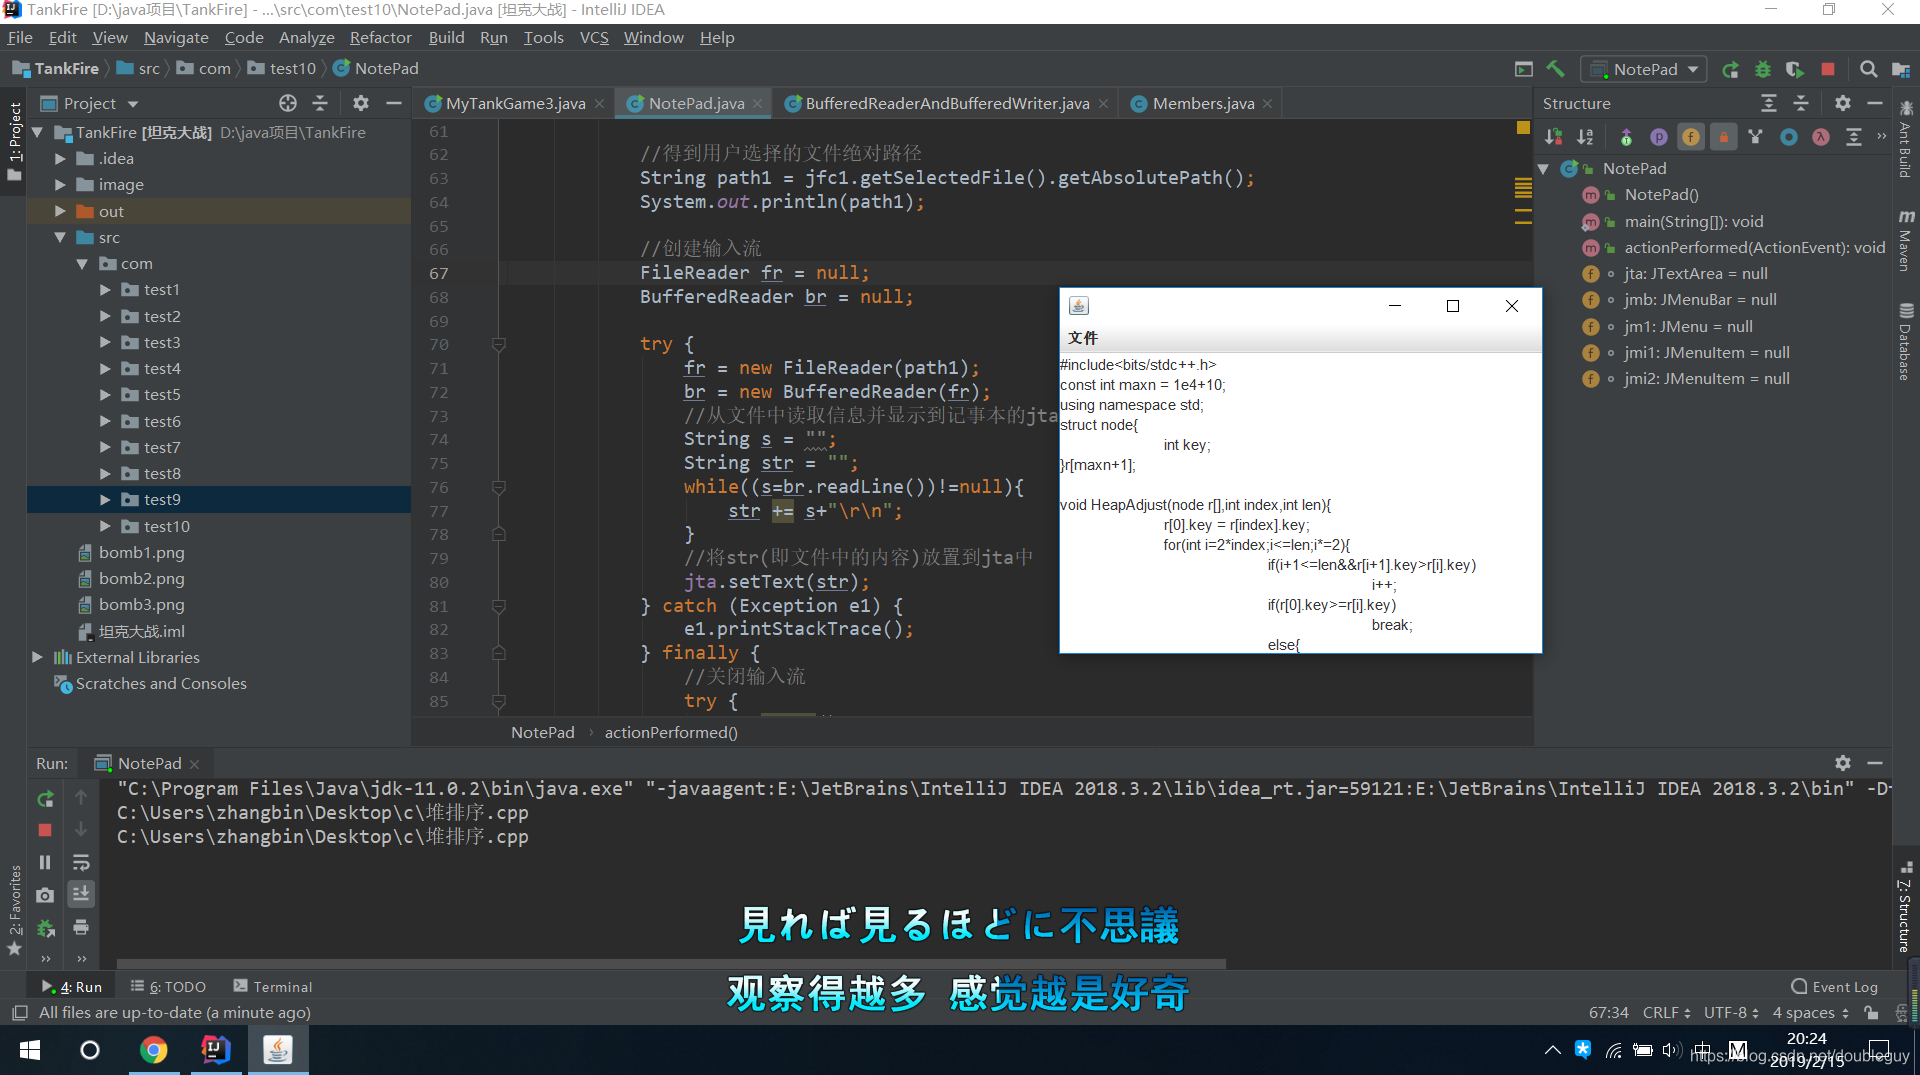Open the Analyze menu
This screenshot has width=1920, height=1075.
tap(306, 37)
